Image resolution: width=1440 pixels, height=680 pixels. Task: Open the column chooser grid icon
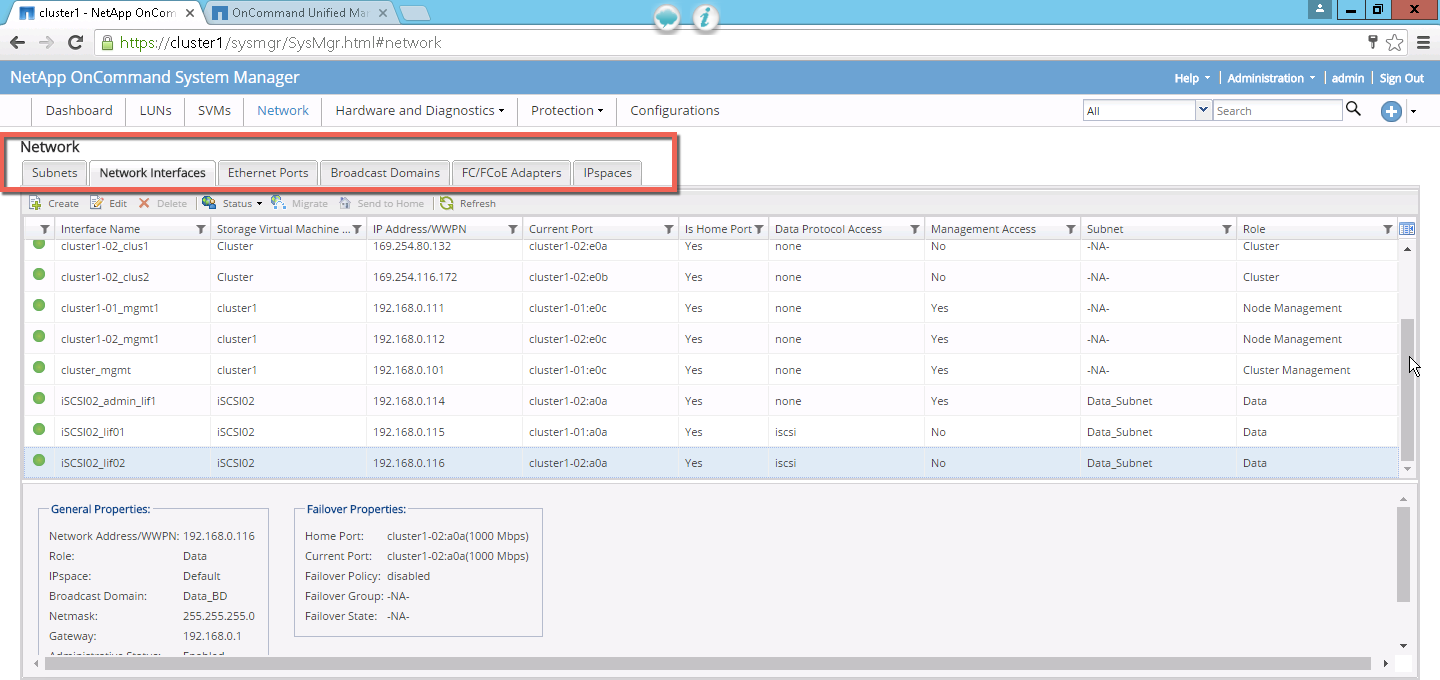tap(1407, 229)
